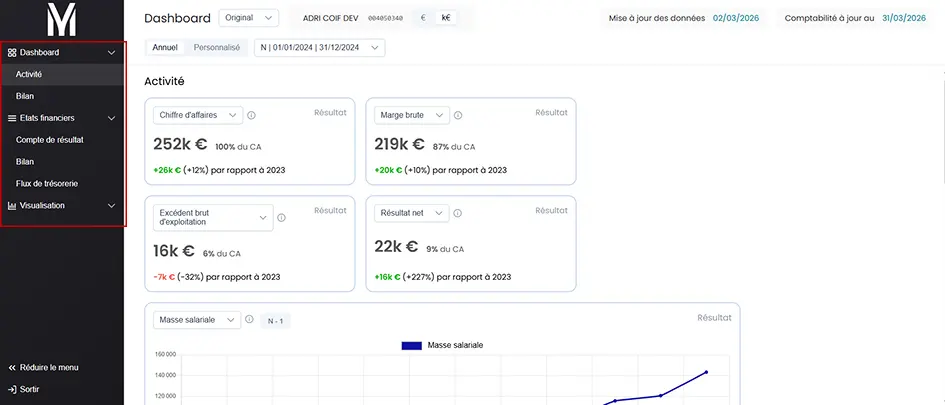Click the M logo in the sidebar
945x405 pixels.
(x=62, y=19)
